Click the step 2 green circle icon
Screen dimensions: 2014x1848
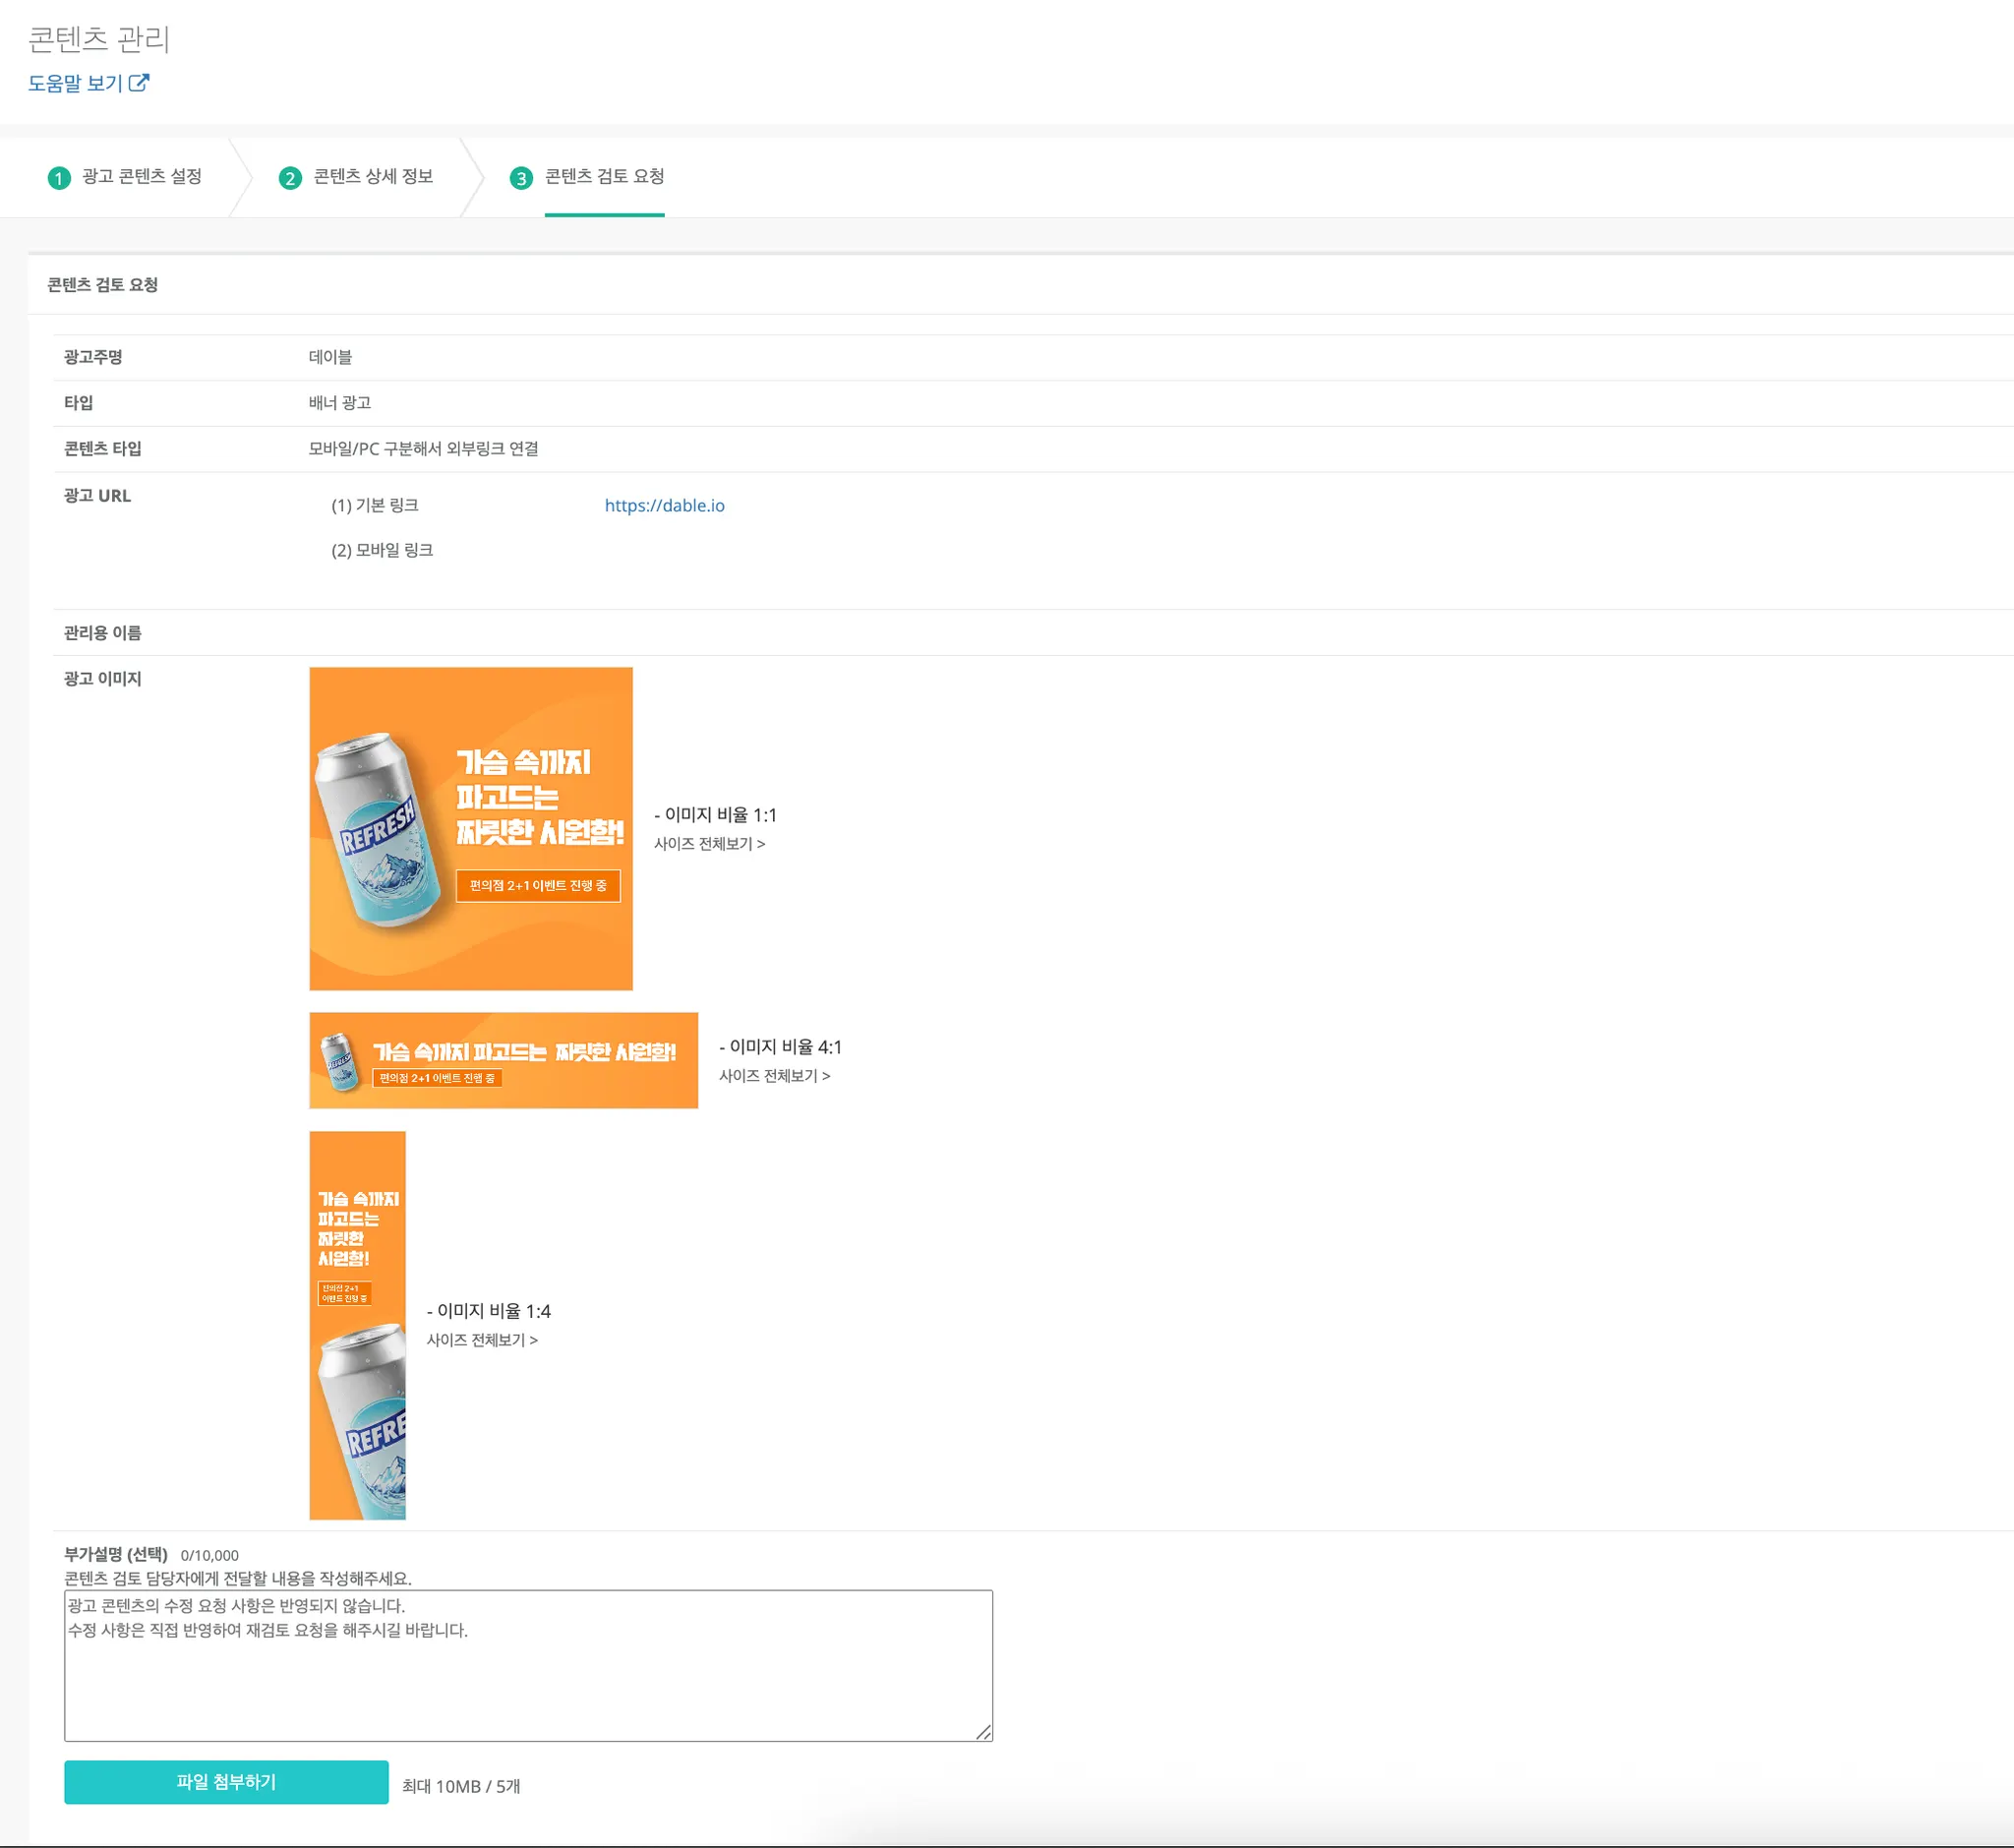tap(290, 178)
